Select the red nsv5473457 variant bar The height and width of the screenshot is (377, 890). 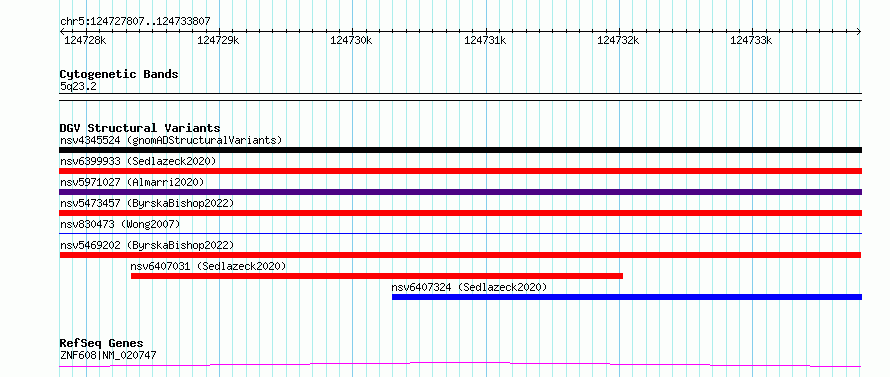460,213
